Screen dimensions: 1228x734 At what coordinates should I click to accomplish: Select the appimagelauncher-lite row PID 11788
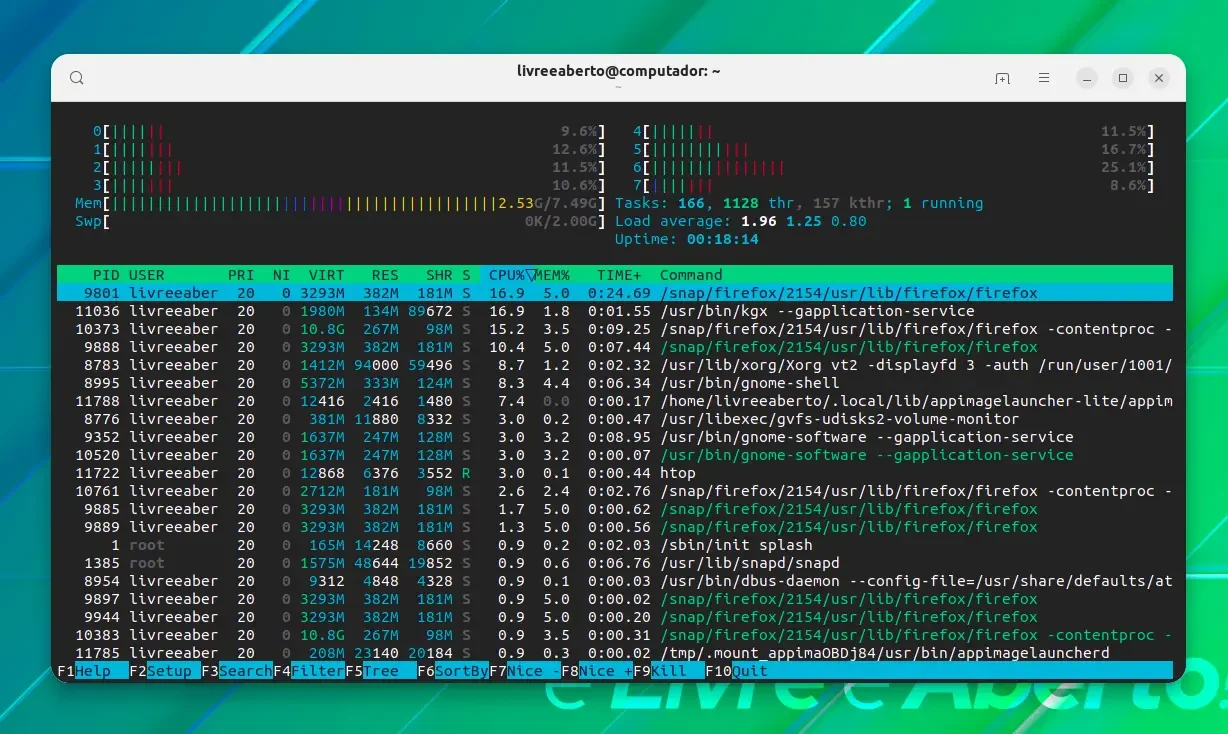(x=615, y=401)
